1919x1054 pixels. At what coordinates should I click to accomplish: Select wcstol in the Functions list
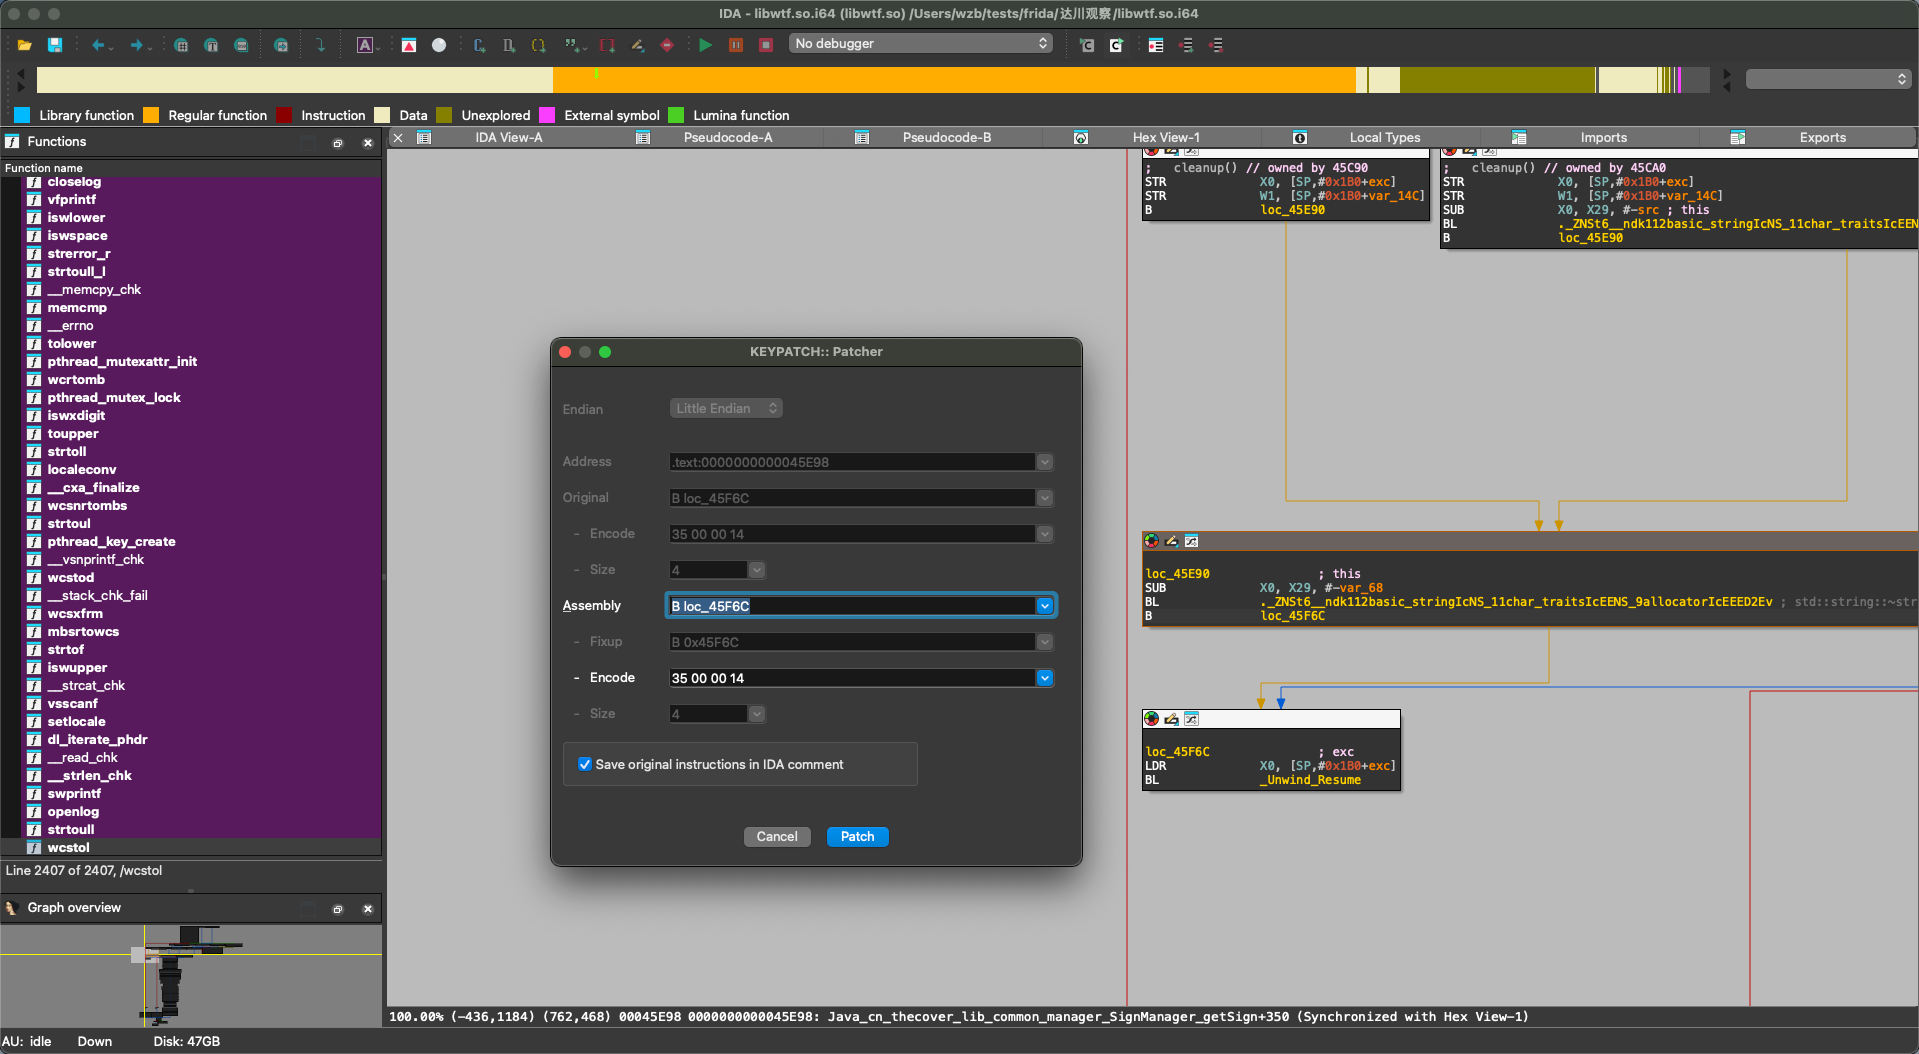coord(68,848)
